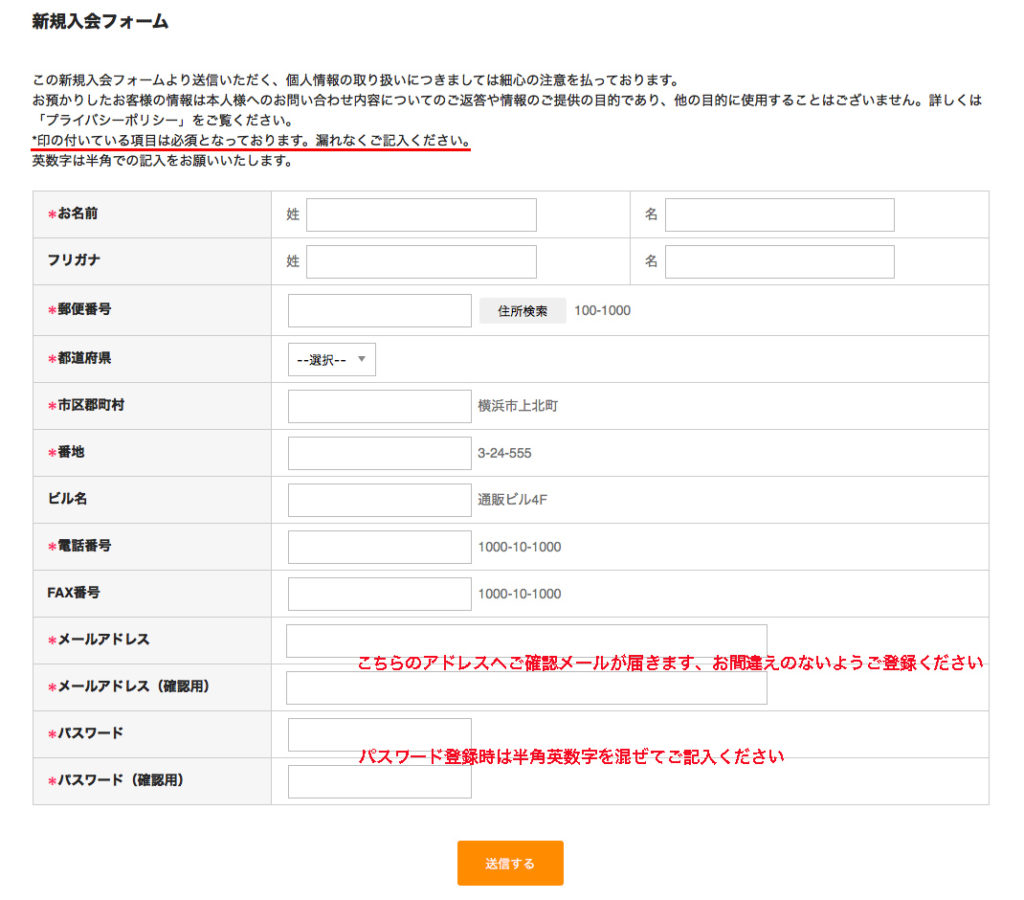The width and height of the screenshot is (1024, 900).
Task: Focus the 郵便番号 postal code field
Action: 379,311
